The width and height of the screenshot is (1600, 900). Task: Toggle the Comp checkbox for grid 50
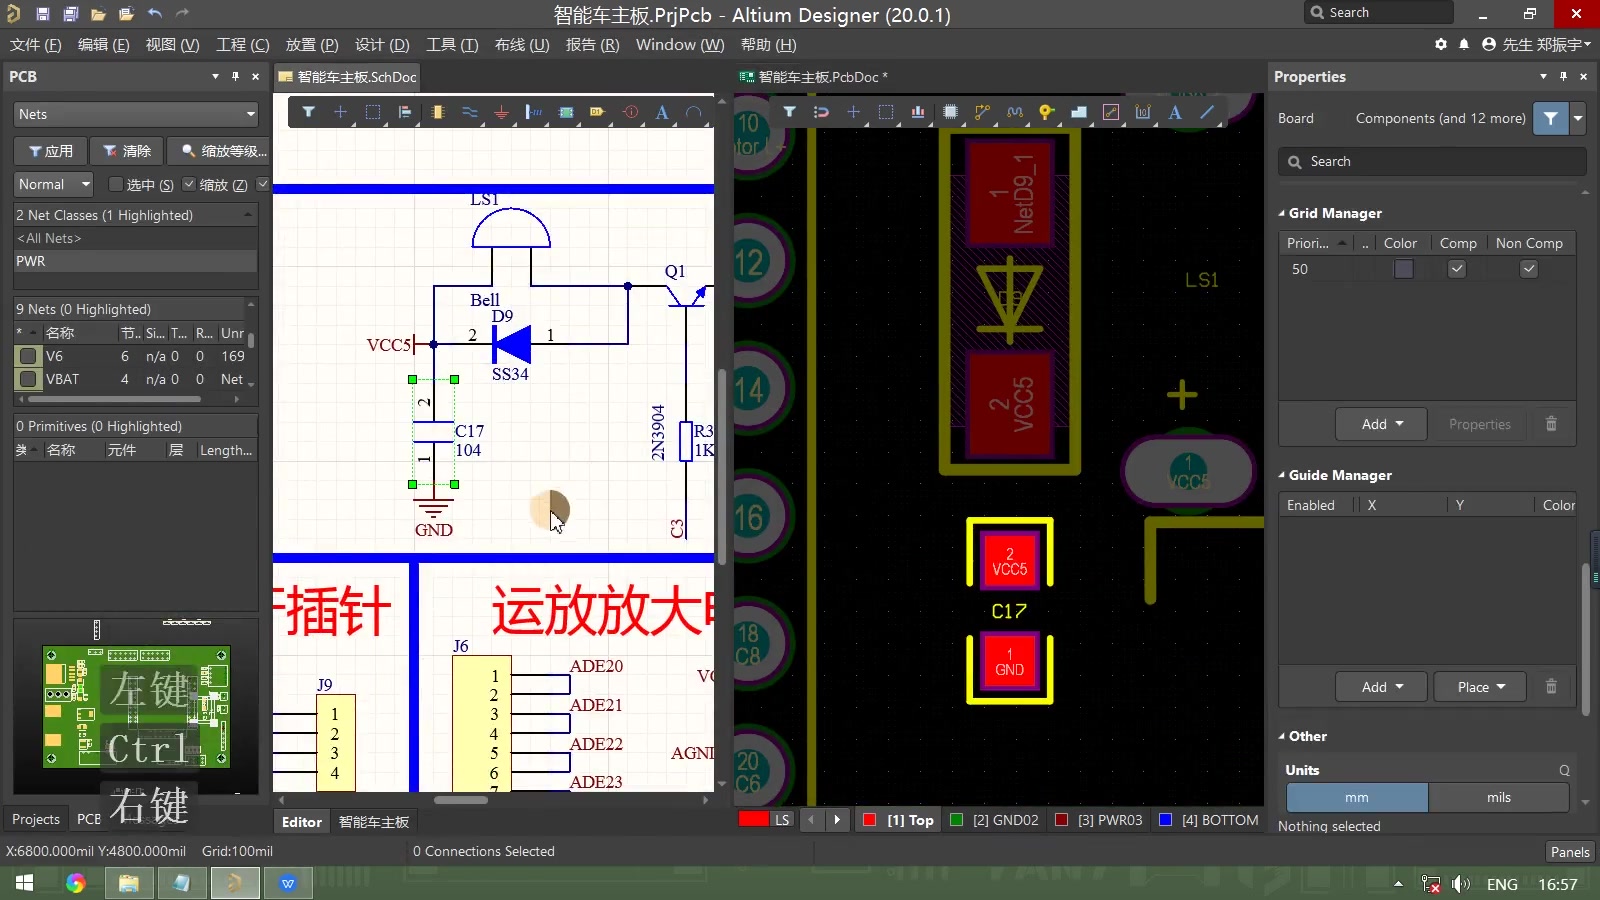[1457, 269]
